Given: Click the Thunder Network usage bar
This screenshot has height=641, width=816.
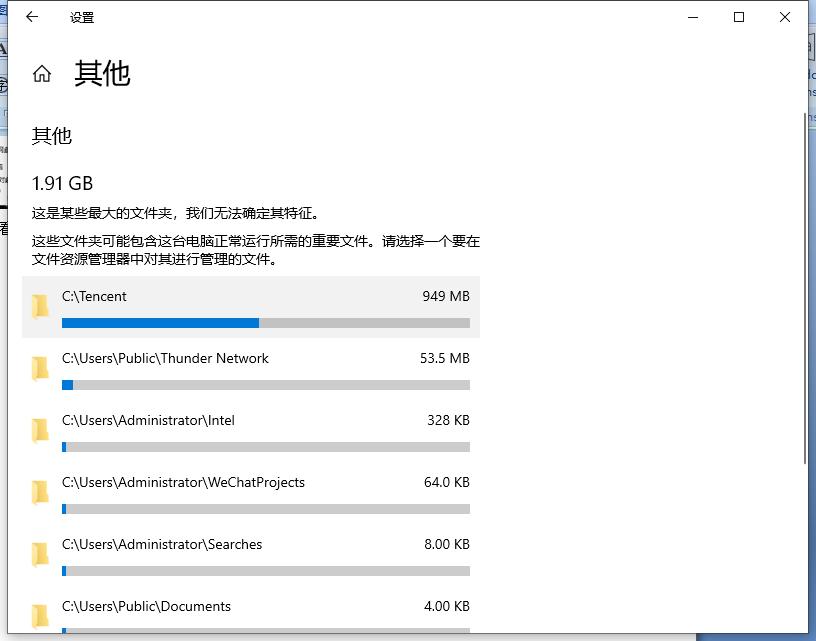Looking at the screenshot, I should [x=265, y=385].
